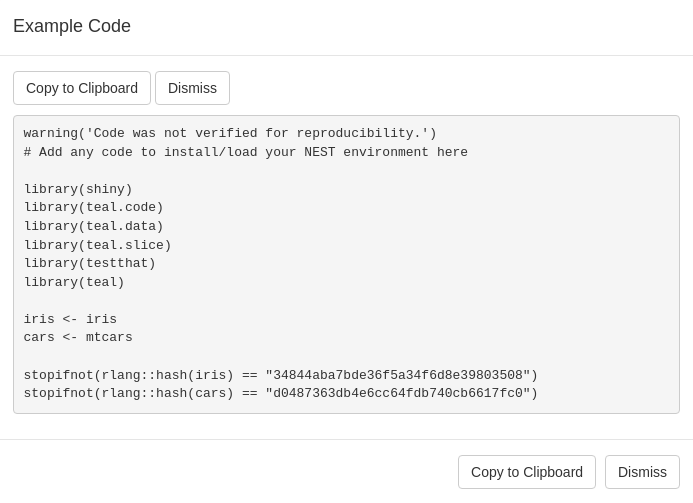693x503 pixels.
Task: Click the rlang::hash(cars) expression
Action: pyautogui.click(x=167, y=394)
